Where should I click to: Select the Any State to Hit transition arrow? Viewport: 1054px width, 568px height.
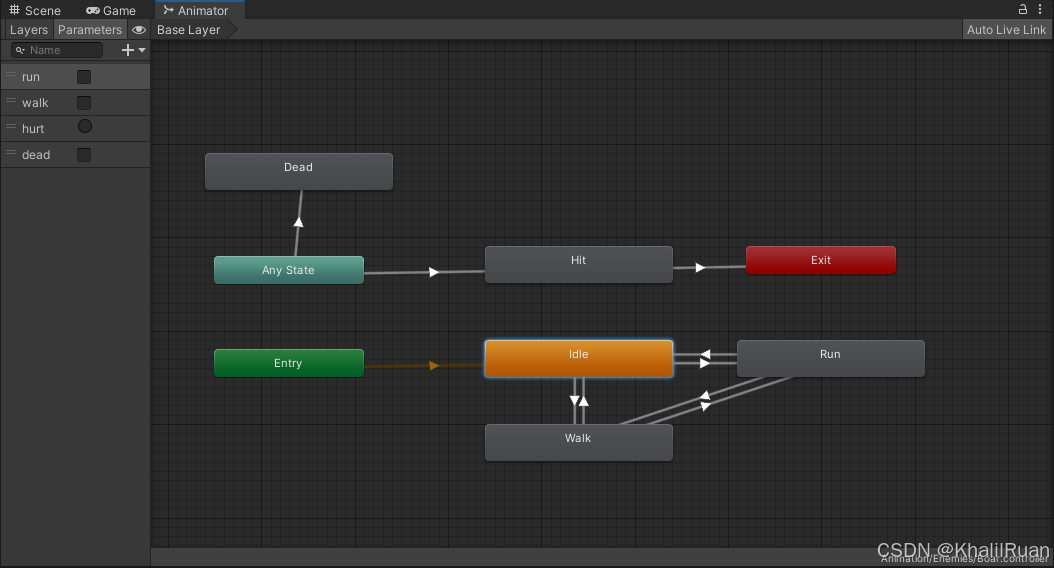[434, 272]
